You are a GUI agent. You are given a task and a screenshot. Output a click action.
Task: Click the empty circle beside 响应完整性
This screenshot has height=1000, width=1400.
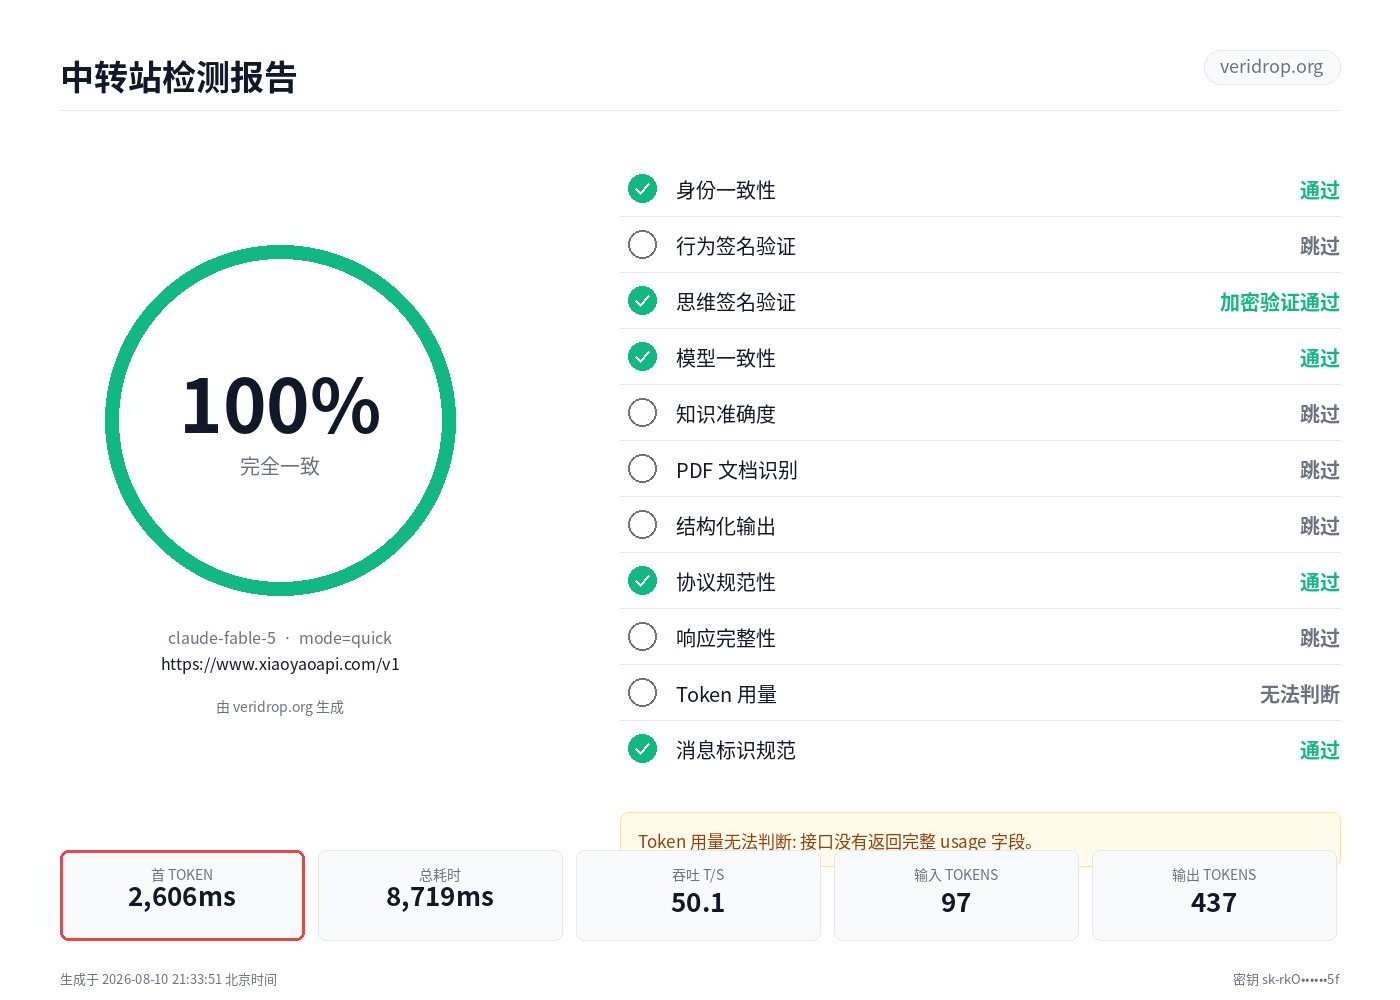coord(642,637)
